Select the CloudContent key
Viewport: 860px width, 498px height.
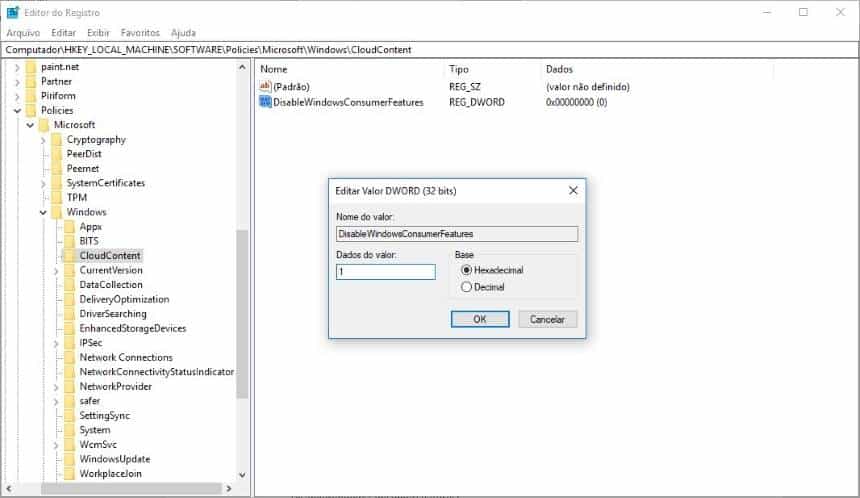click(110, 256)
